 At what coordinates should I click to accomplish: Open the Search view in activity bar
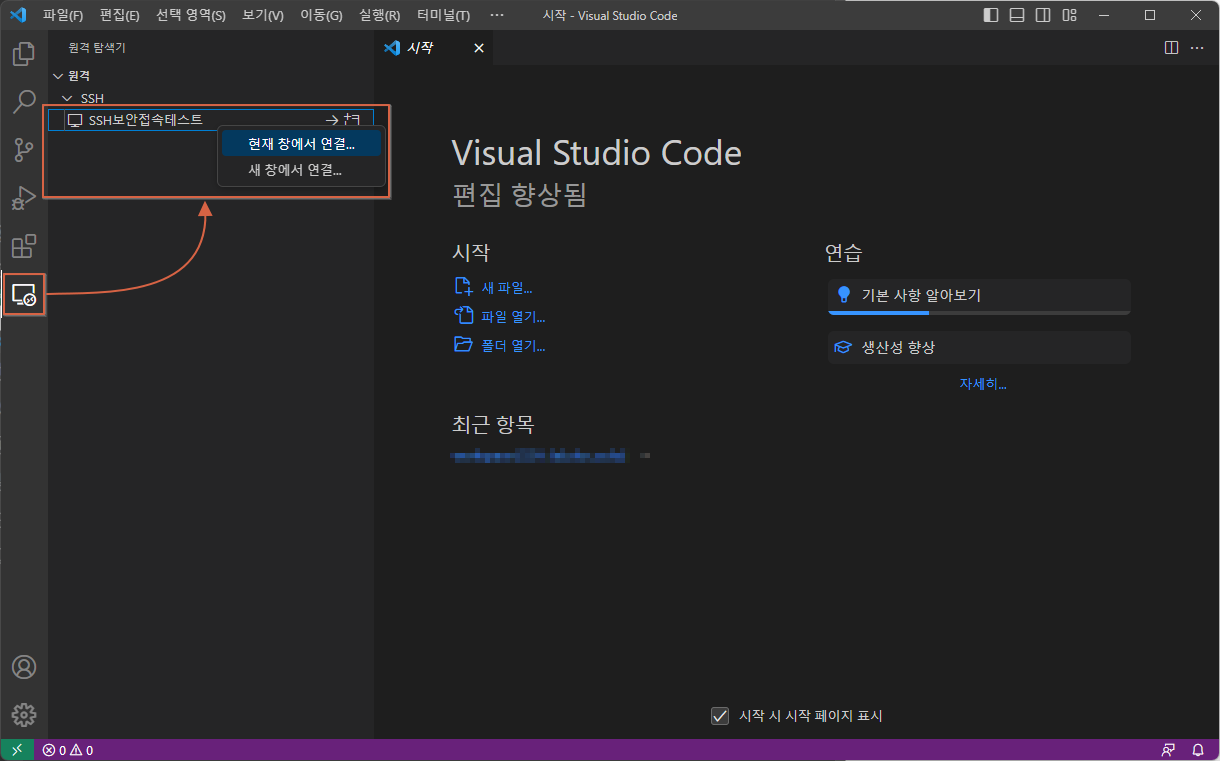tap(24, 101)
